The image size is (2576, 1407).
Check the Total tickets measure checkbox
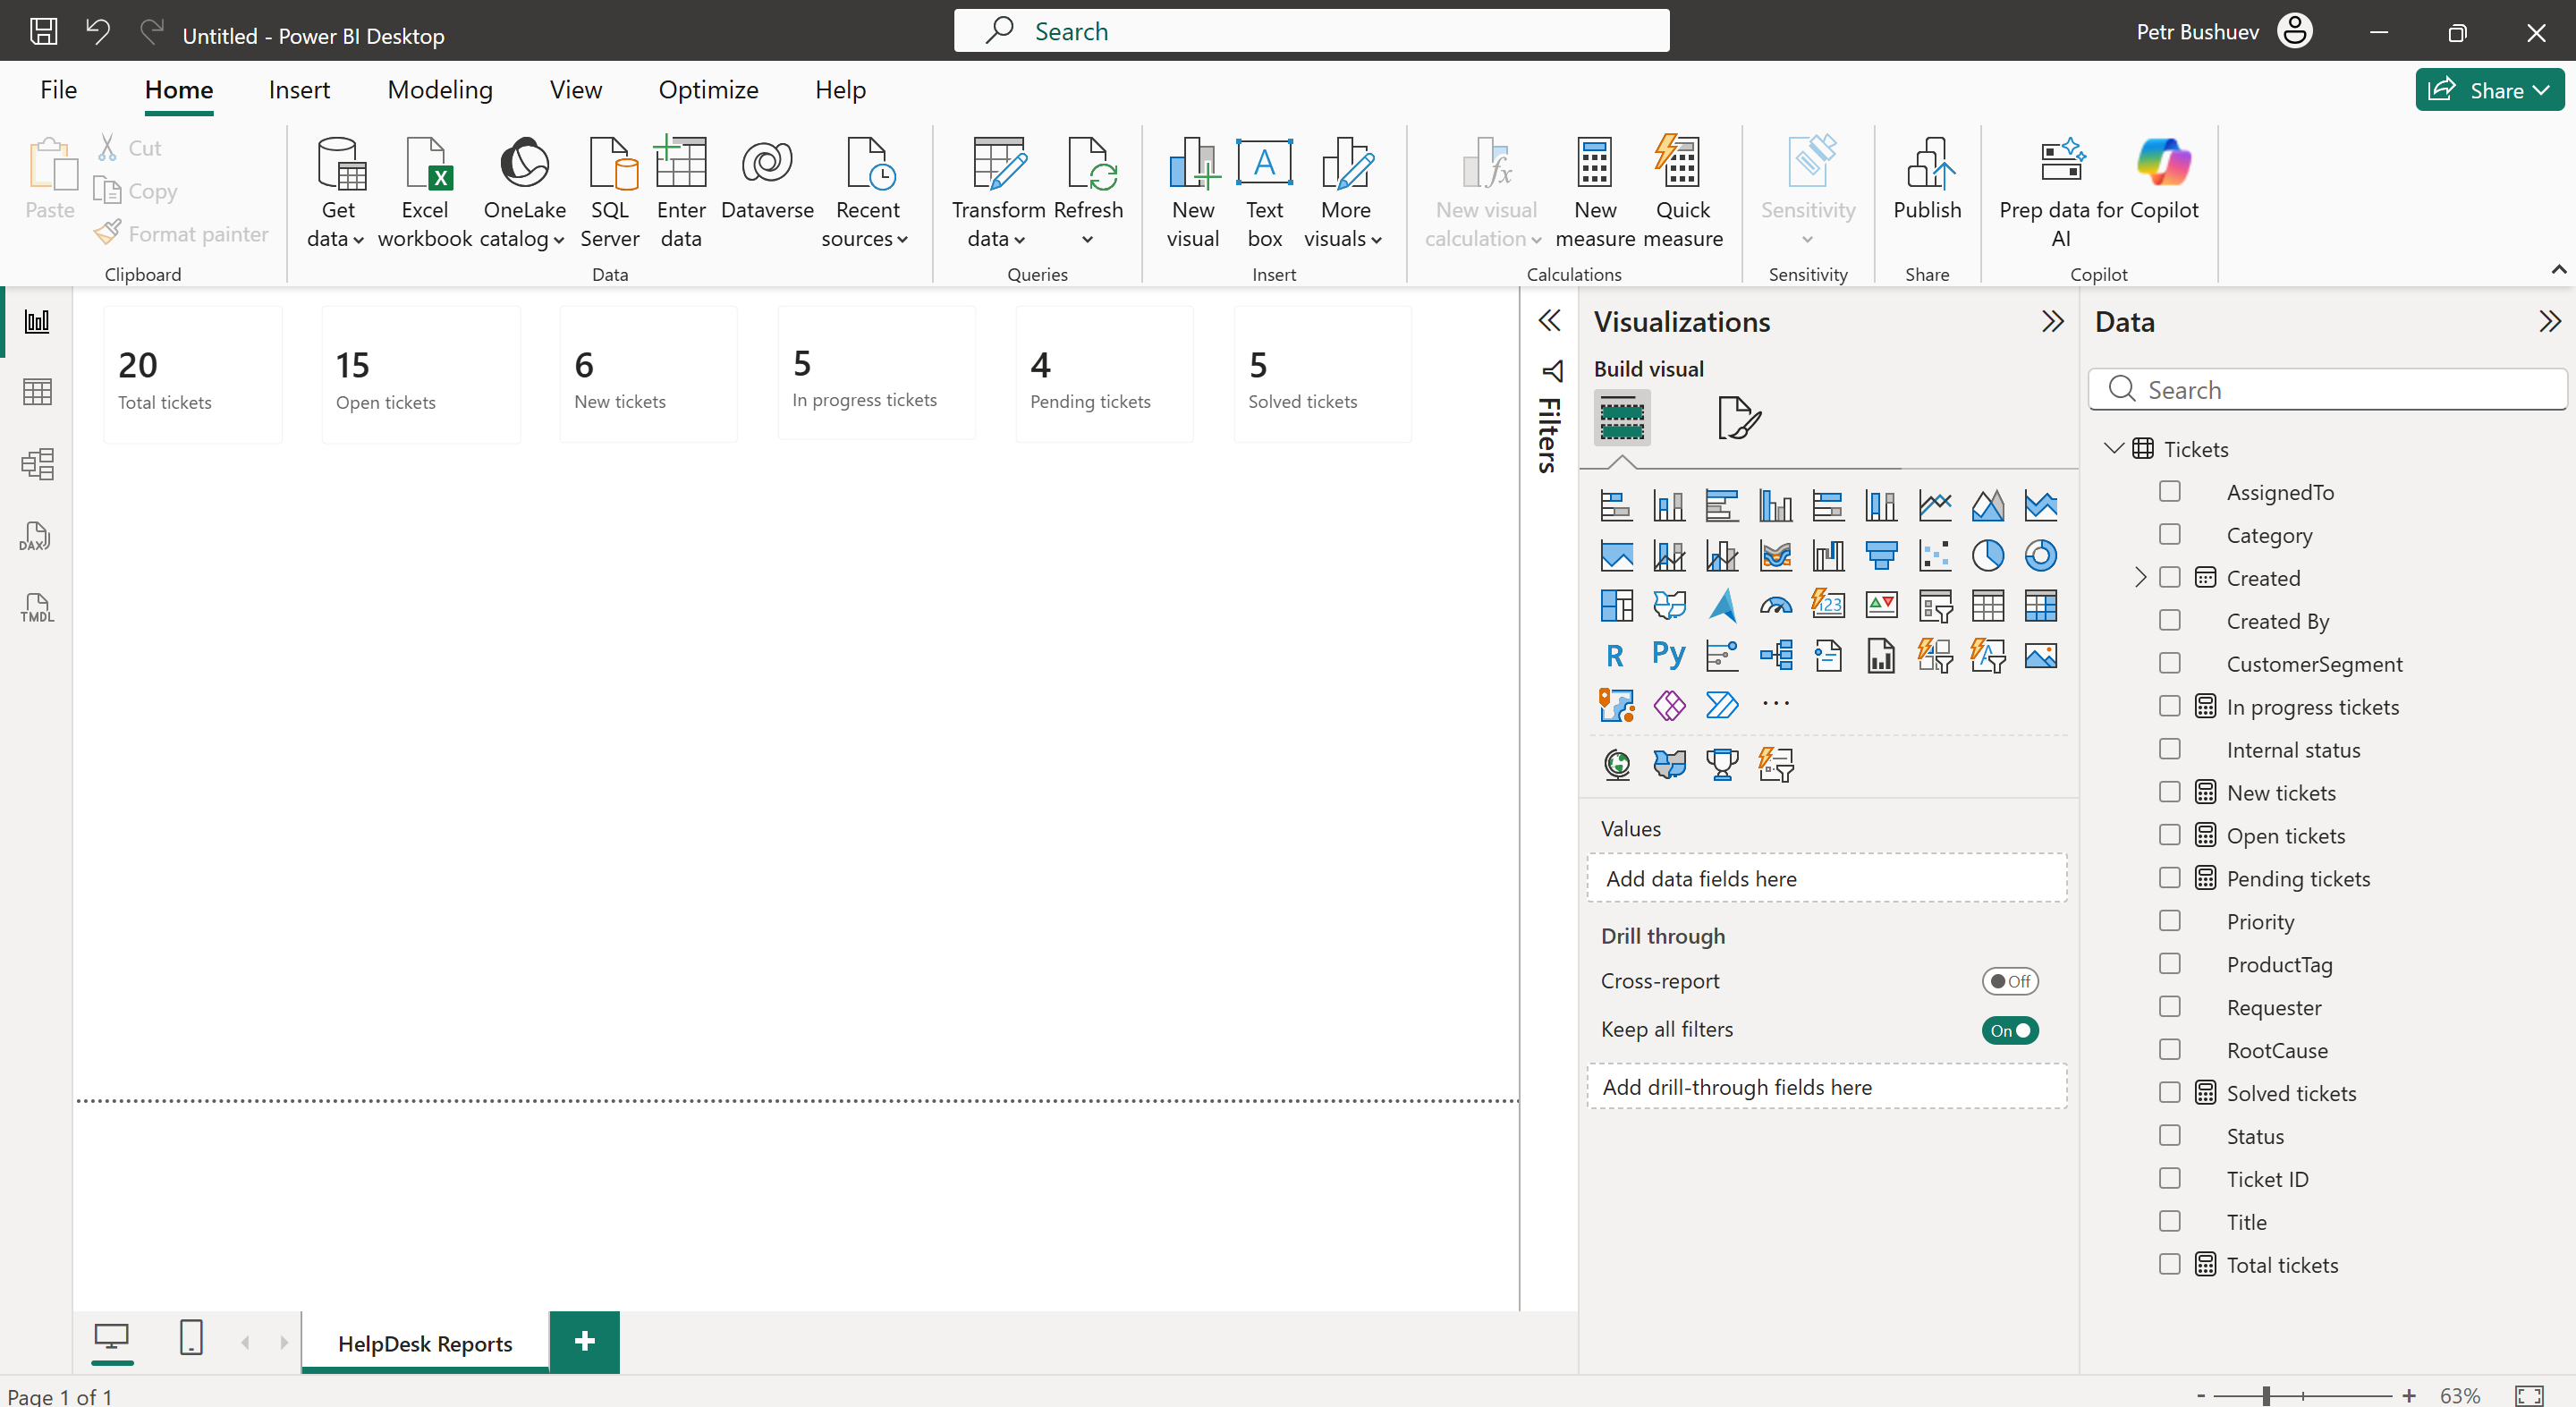pyautogui.click(x=2169, y=1264)
